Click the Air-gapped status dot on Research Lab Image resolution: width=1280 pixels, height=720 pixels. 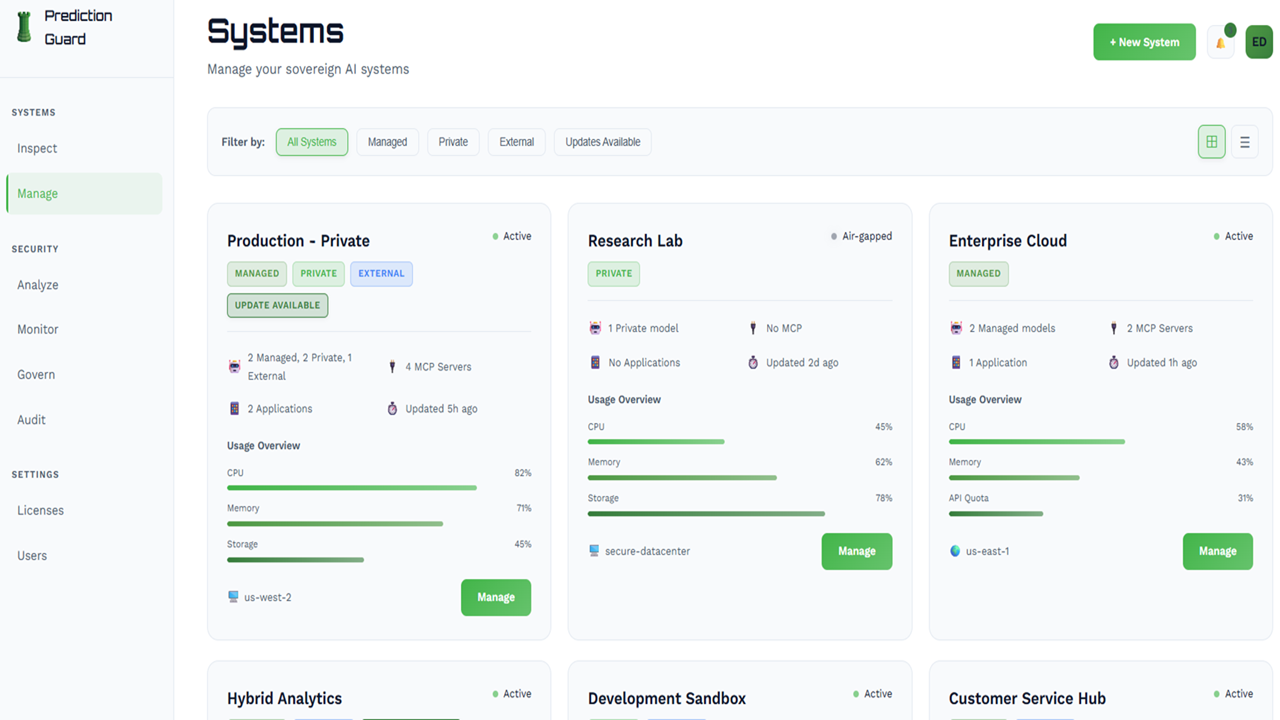(834, 237)
